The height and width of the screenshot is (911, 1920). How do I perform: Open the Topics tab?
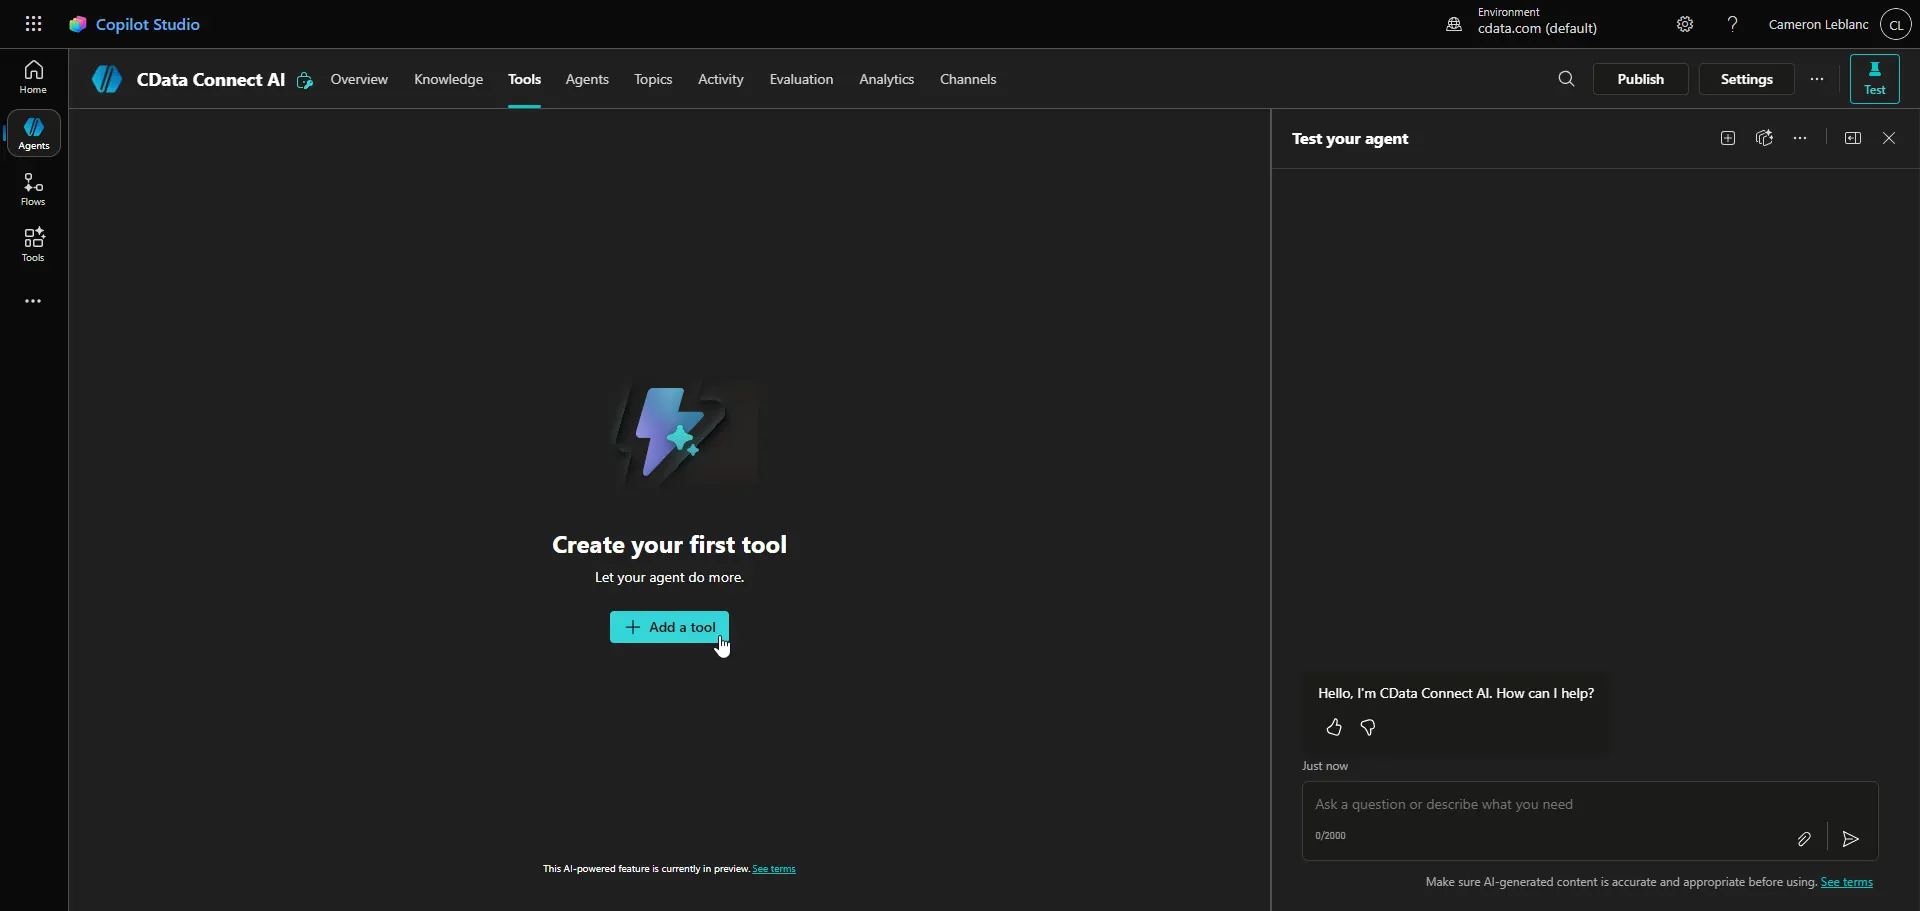coord(653,79)
